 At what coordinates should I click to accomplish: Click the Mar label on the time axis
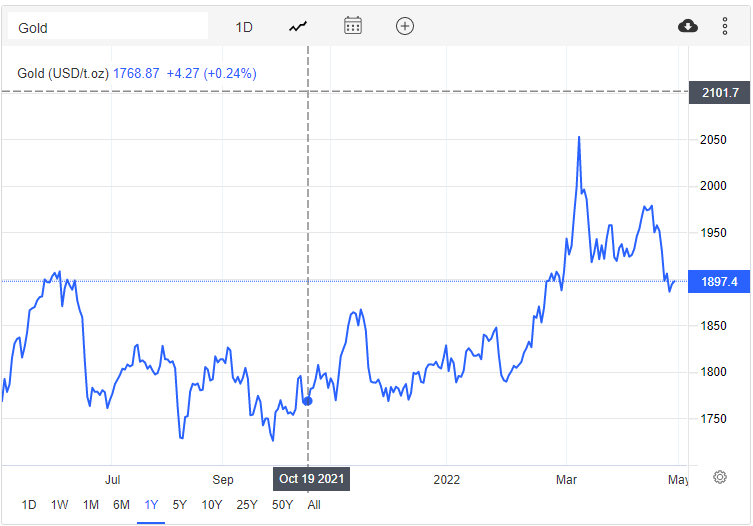click(566, 479)
